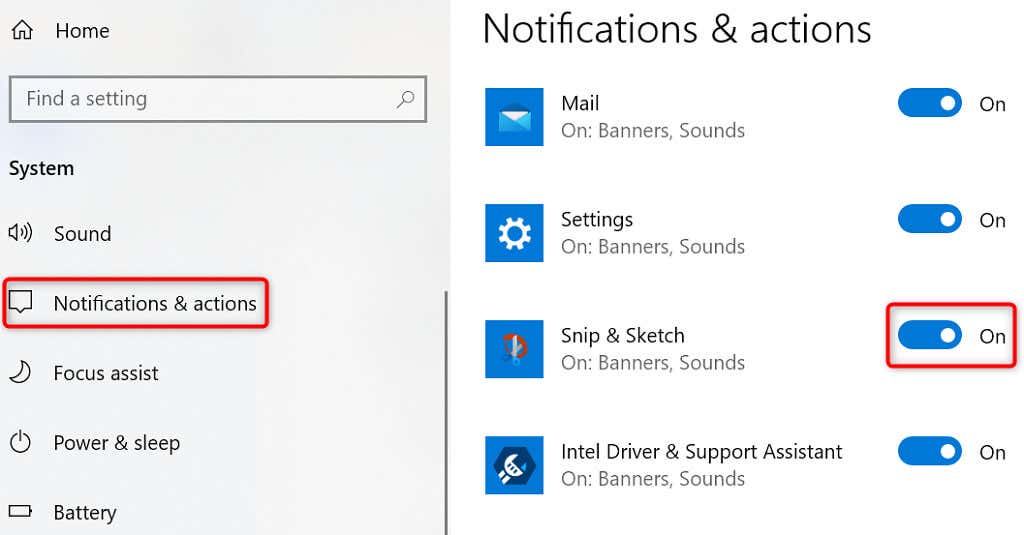
Task: Open Snip & Sketch notification entry by name
Action: pyautogui.click(x=623, y=336)
